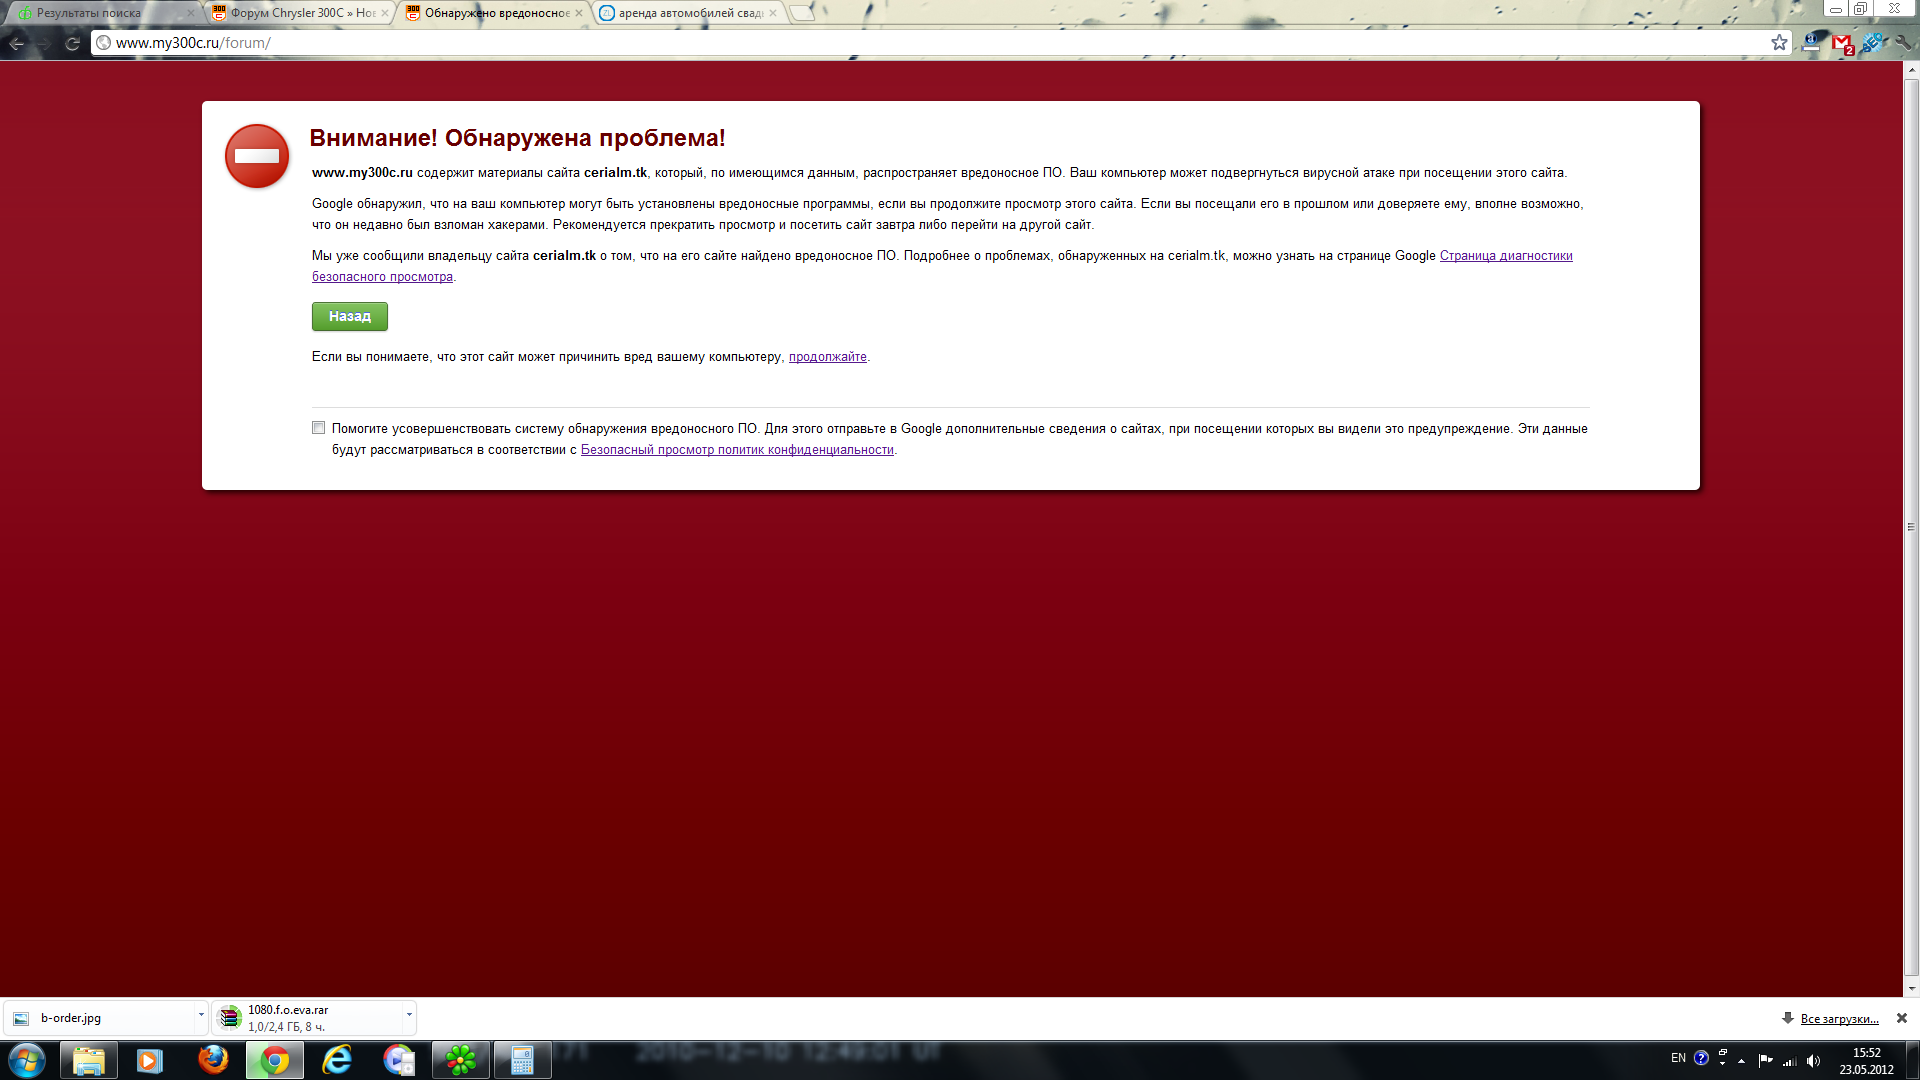The height and width of the screenshot is (1080, 1920).
Task: Open the ICQ flower icon on taskbar
Action: pos(461,1060)
